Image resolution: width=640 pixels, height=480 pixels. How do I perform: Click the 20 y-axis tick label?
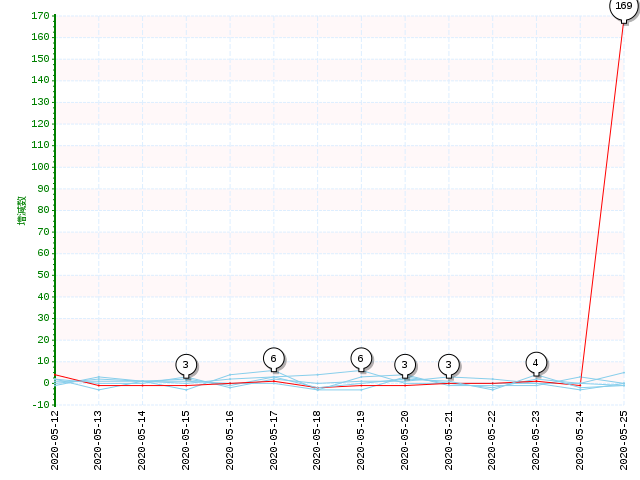pos(43,340)
